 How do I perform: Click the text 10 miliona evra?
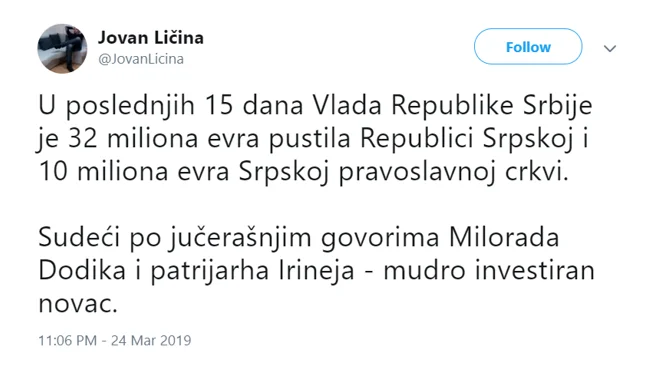134,171
